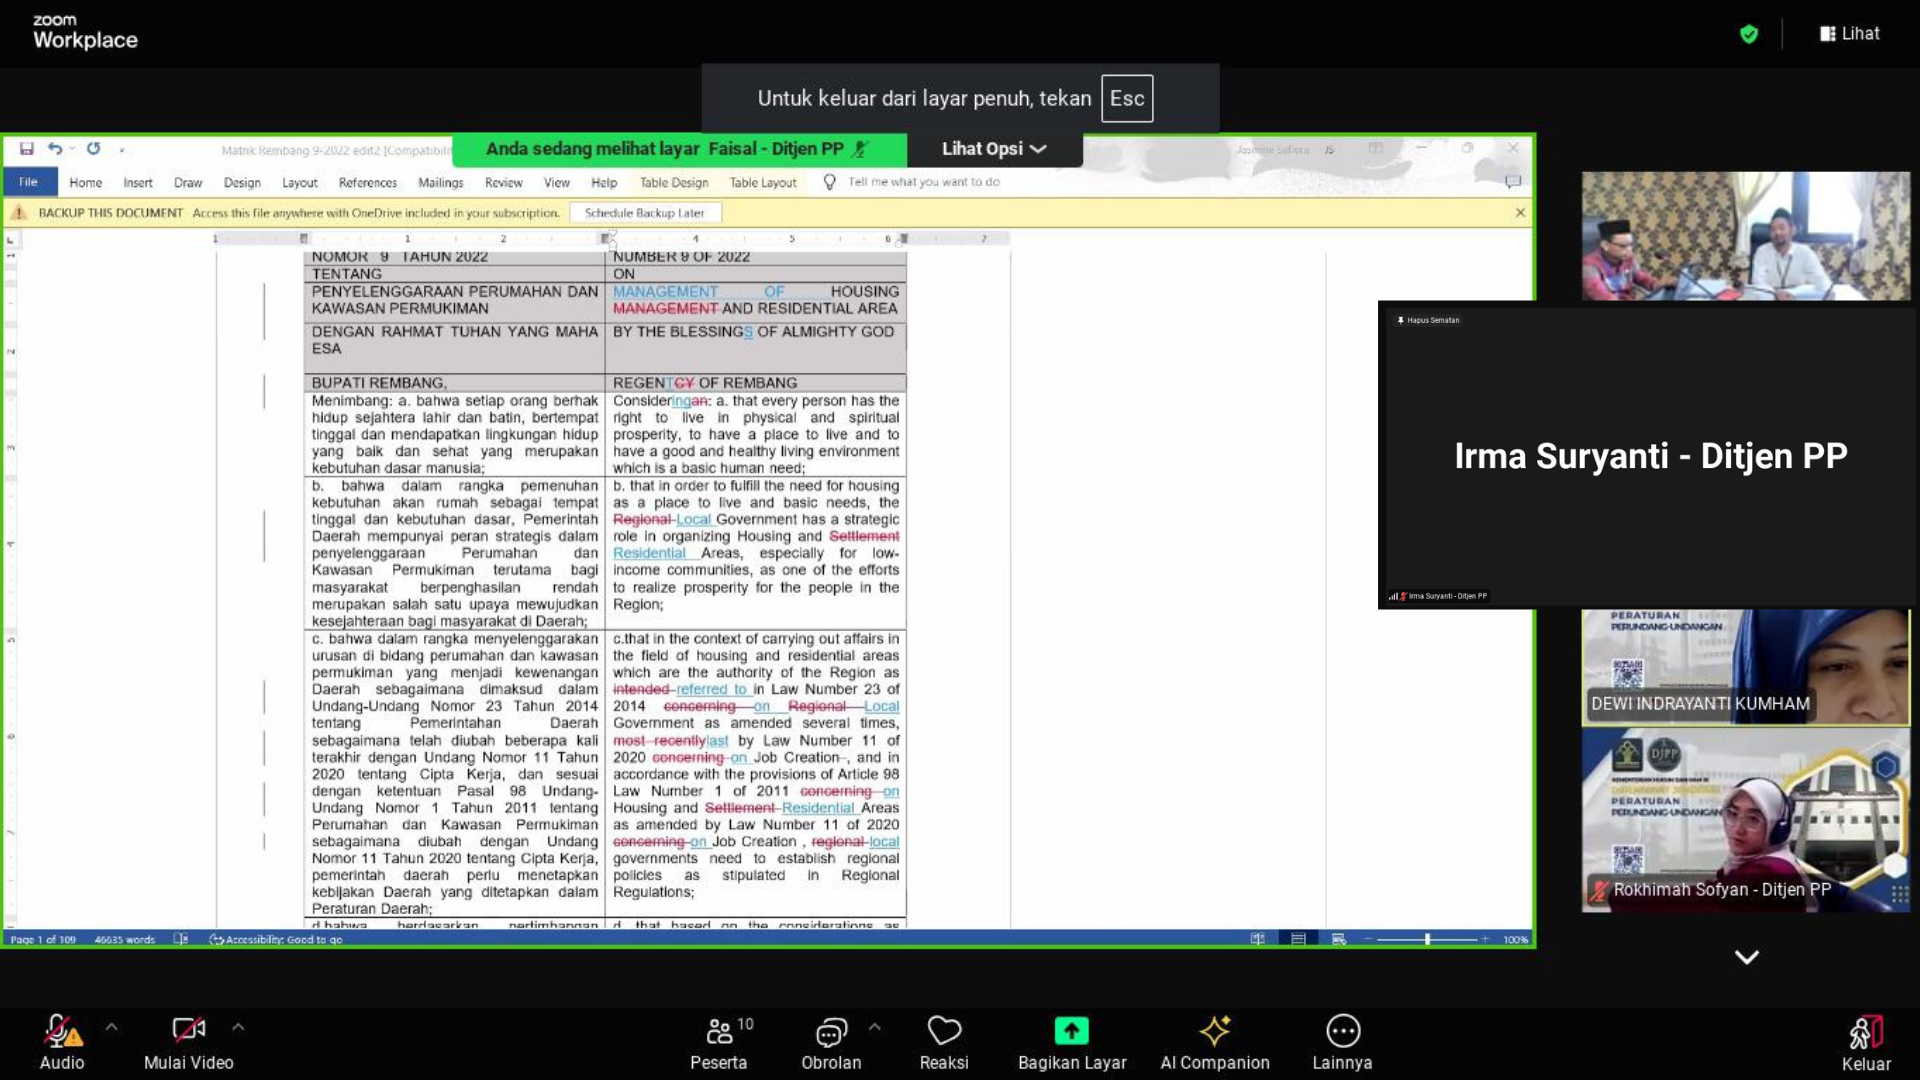Open the Peserta participants panel

[718, 1042]
